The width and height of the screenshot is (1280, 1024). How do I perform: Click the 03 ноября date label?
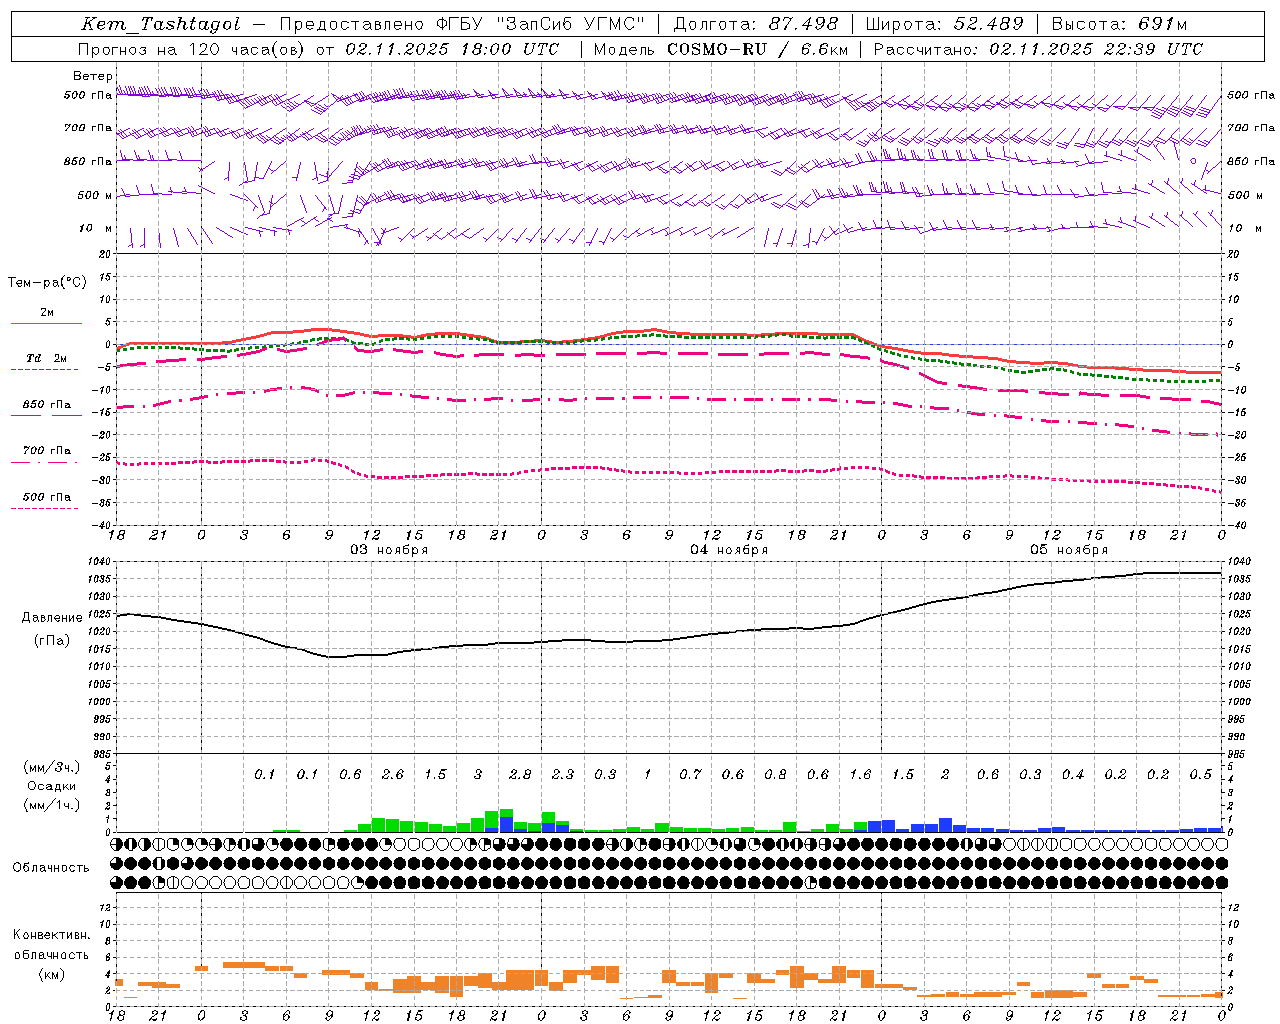click(x=389, y=550)
